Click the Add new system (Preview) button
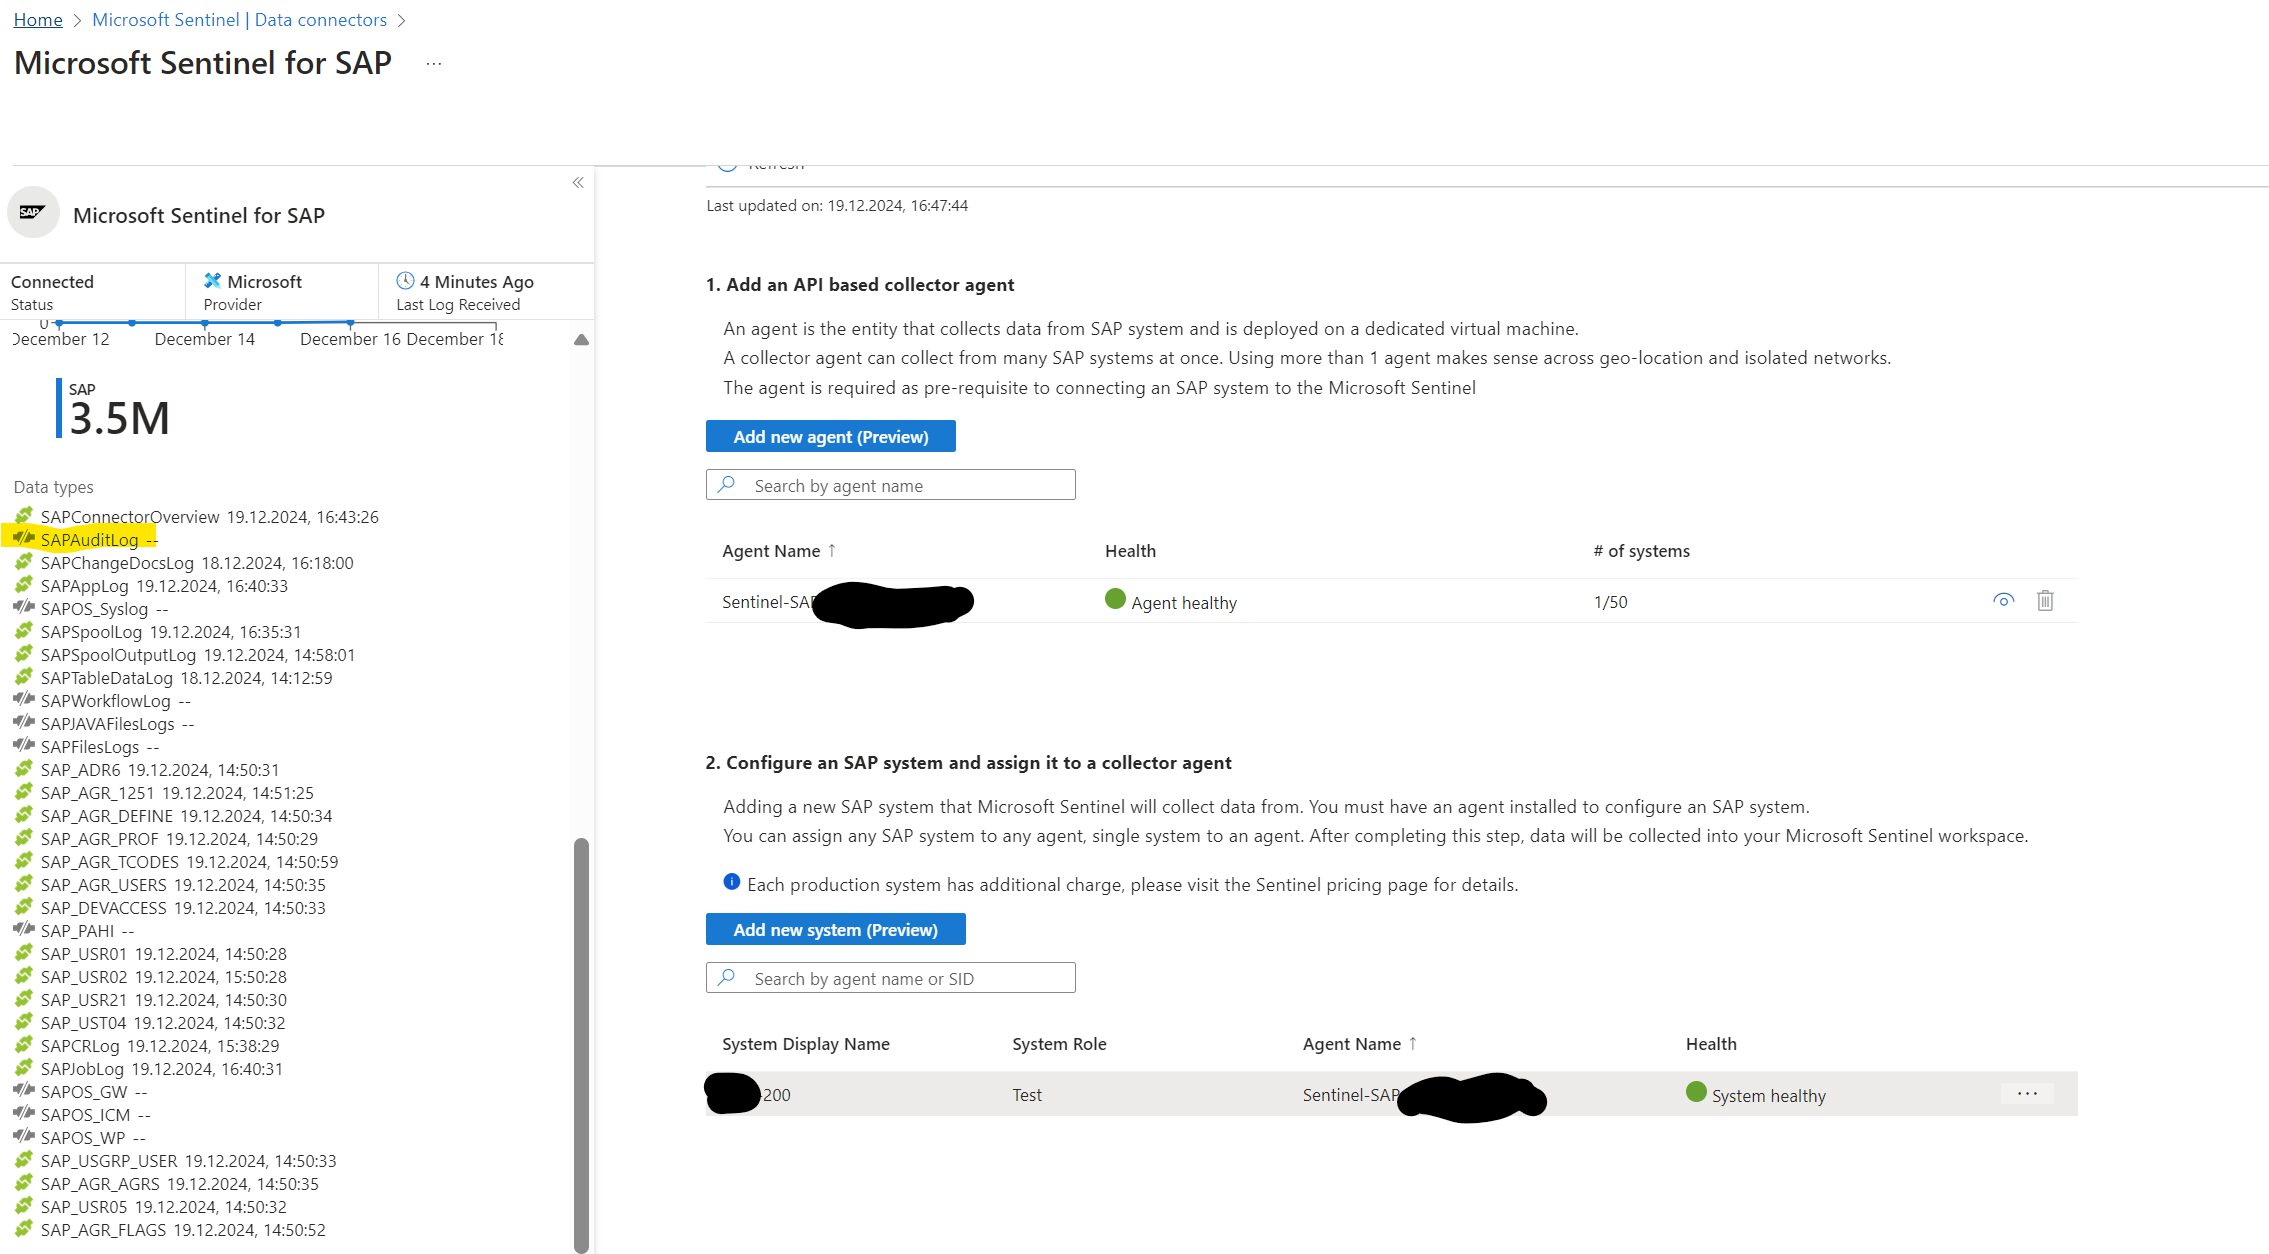The height and width of the screenshot is (1254, 2269). (835, 929)
